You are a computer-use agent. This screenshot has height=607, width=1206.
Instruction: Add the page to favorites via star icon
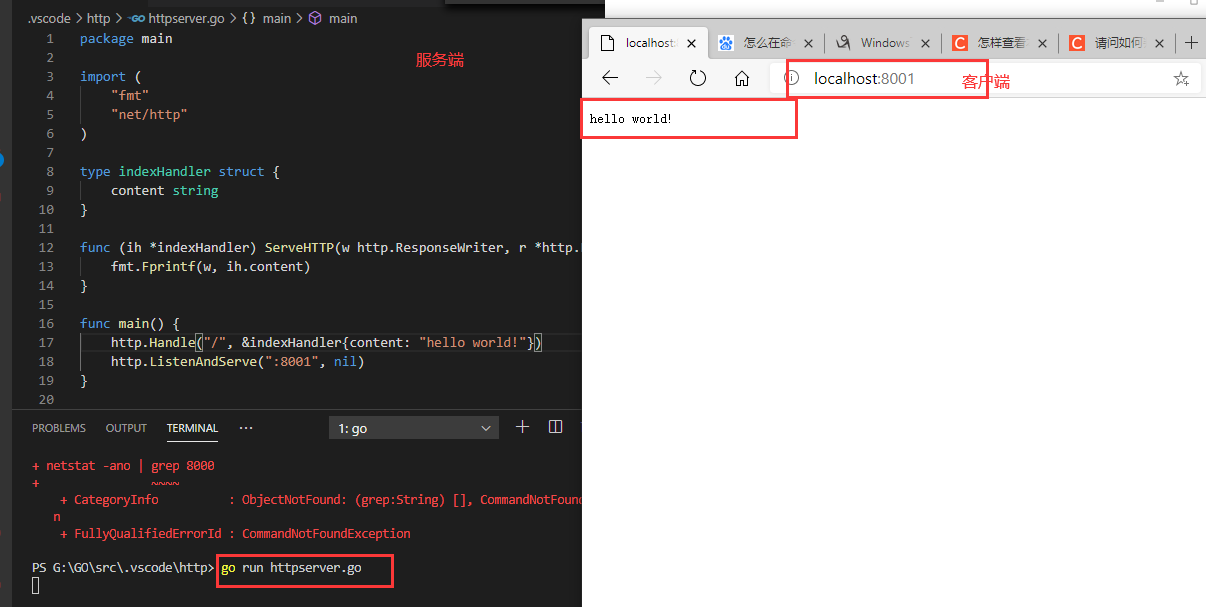pos(1181,77)
